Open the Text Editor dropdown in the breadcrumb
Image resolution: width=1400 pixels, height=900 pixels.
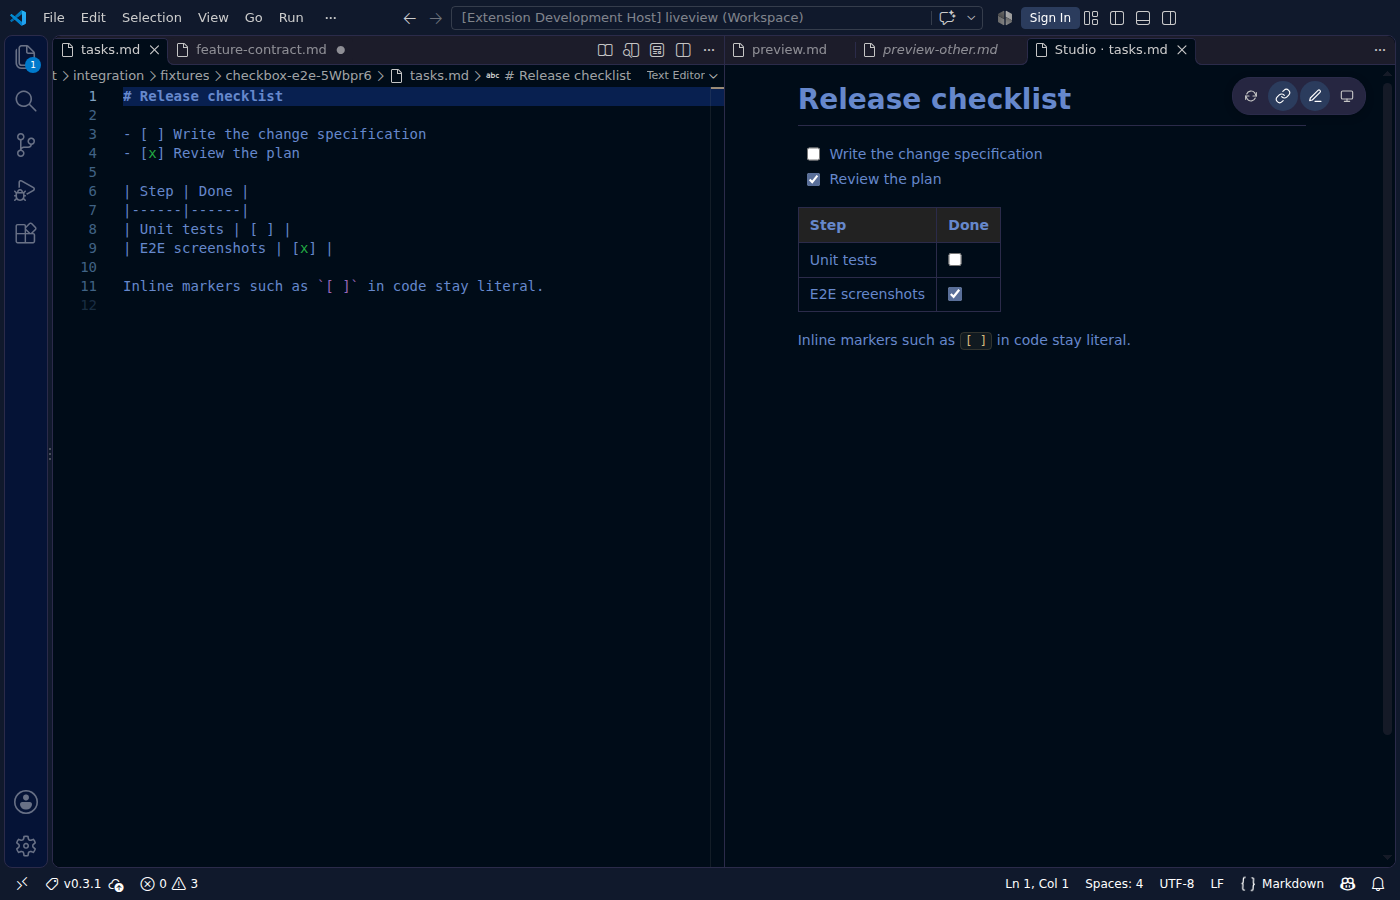[x=682, y=75]
